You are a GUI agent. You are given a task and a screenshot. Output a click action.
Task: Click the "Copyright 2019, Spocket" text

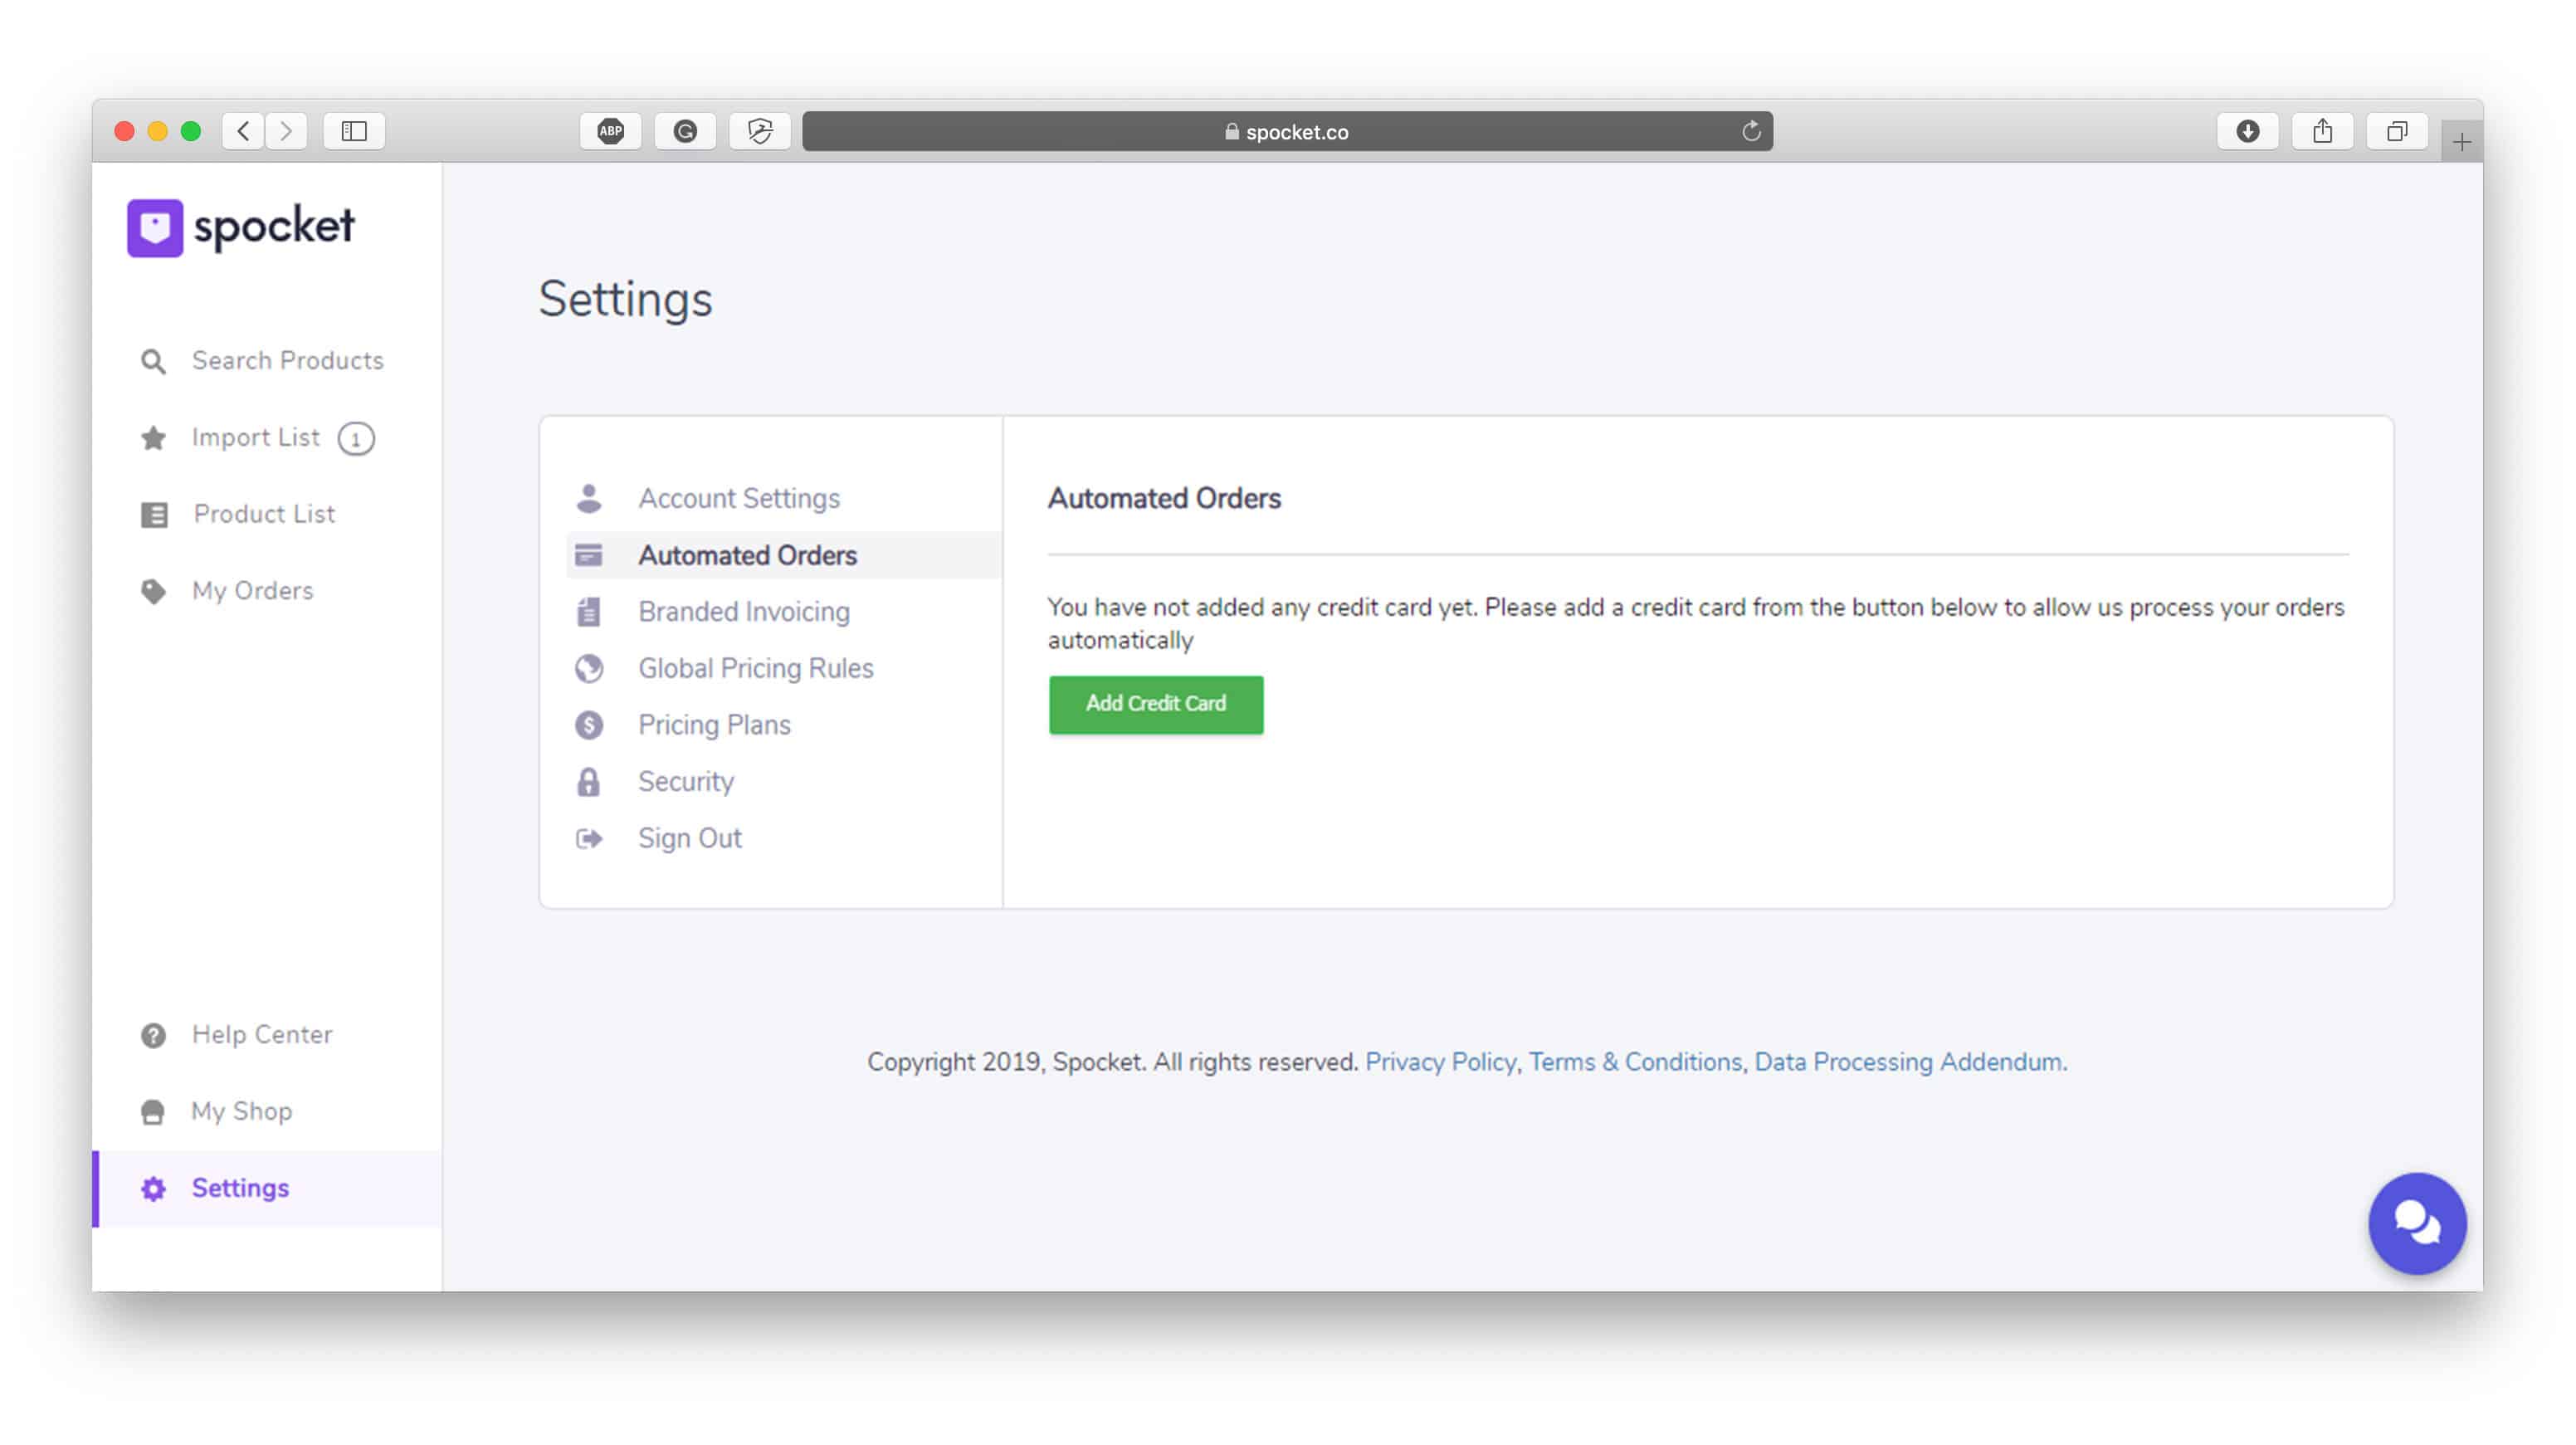click(1112, 1062)
